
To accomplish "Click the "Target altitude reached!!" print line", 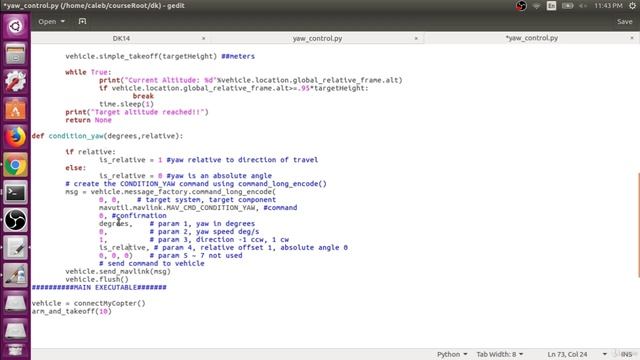I will pos(137,112).
